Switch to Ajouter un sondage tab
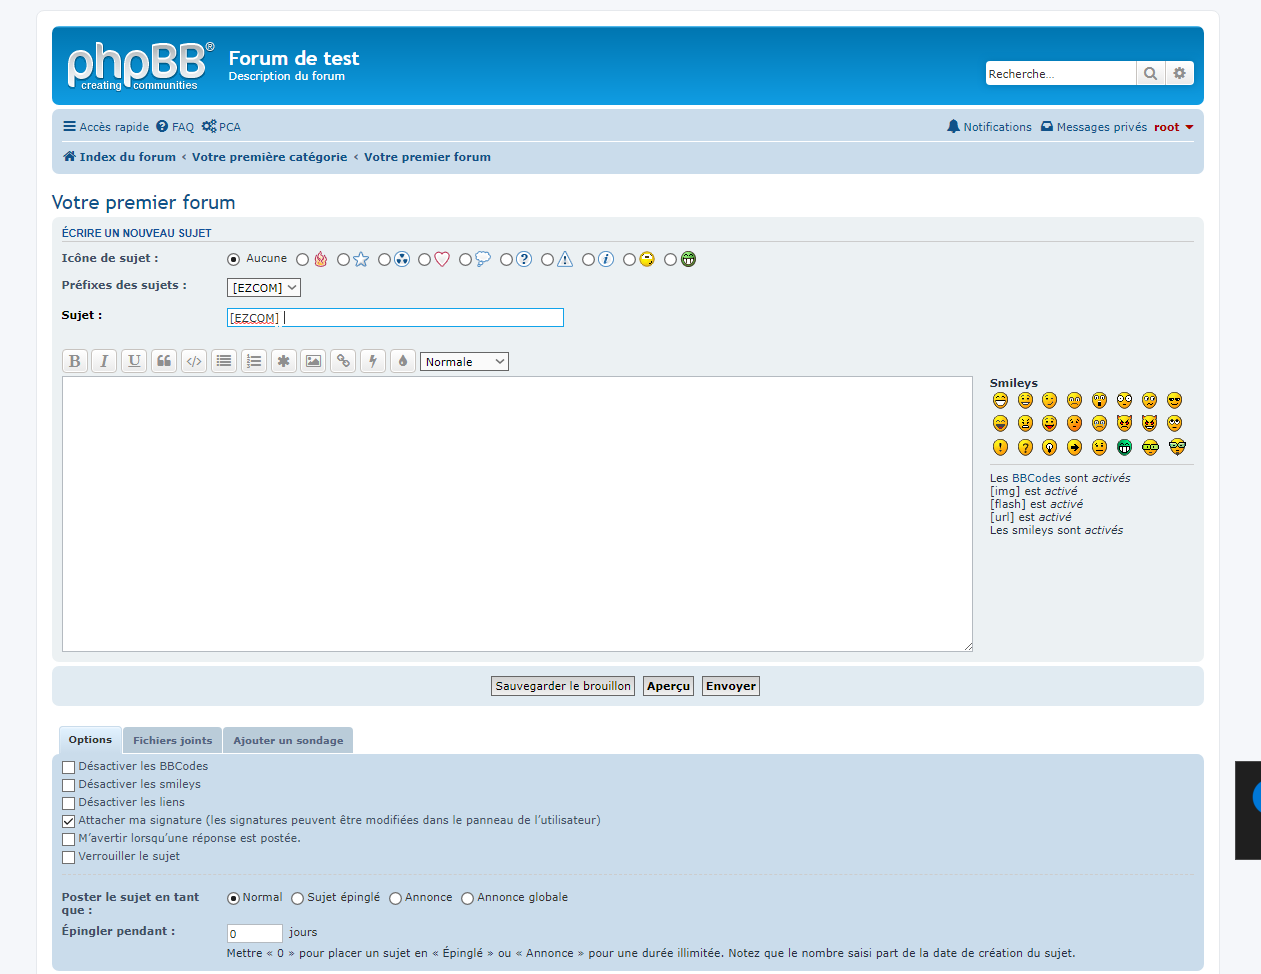This screenshot has height=974, width=1261. (x=288, y=741)
